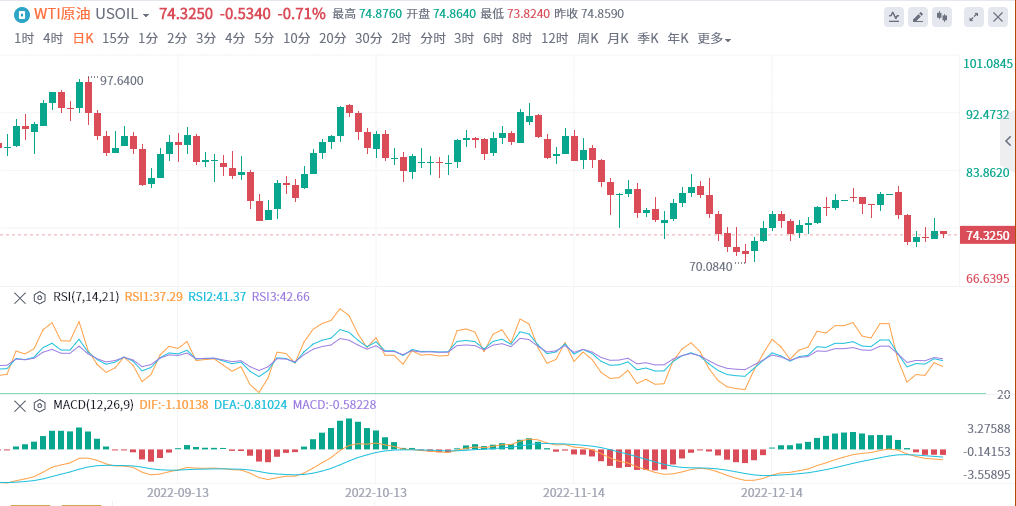The height and width of the screenshot is (506, 1016).
Task: Click the 最低 73.8240 low value
Action: click(516, 14)
